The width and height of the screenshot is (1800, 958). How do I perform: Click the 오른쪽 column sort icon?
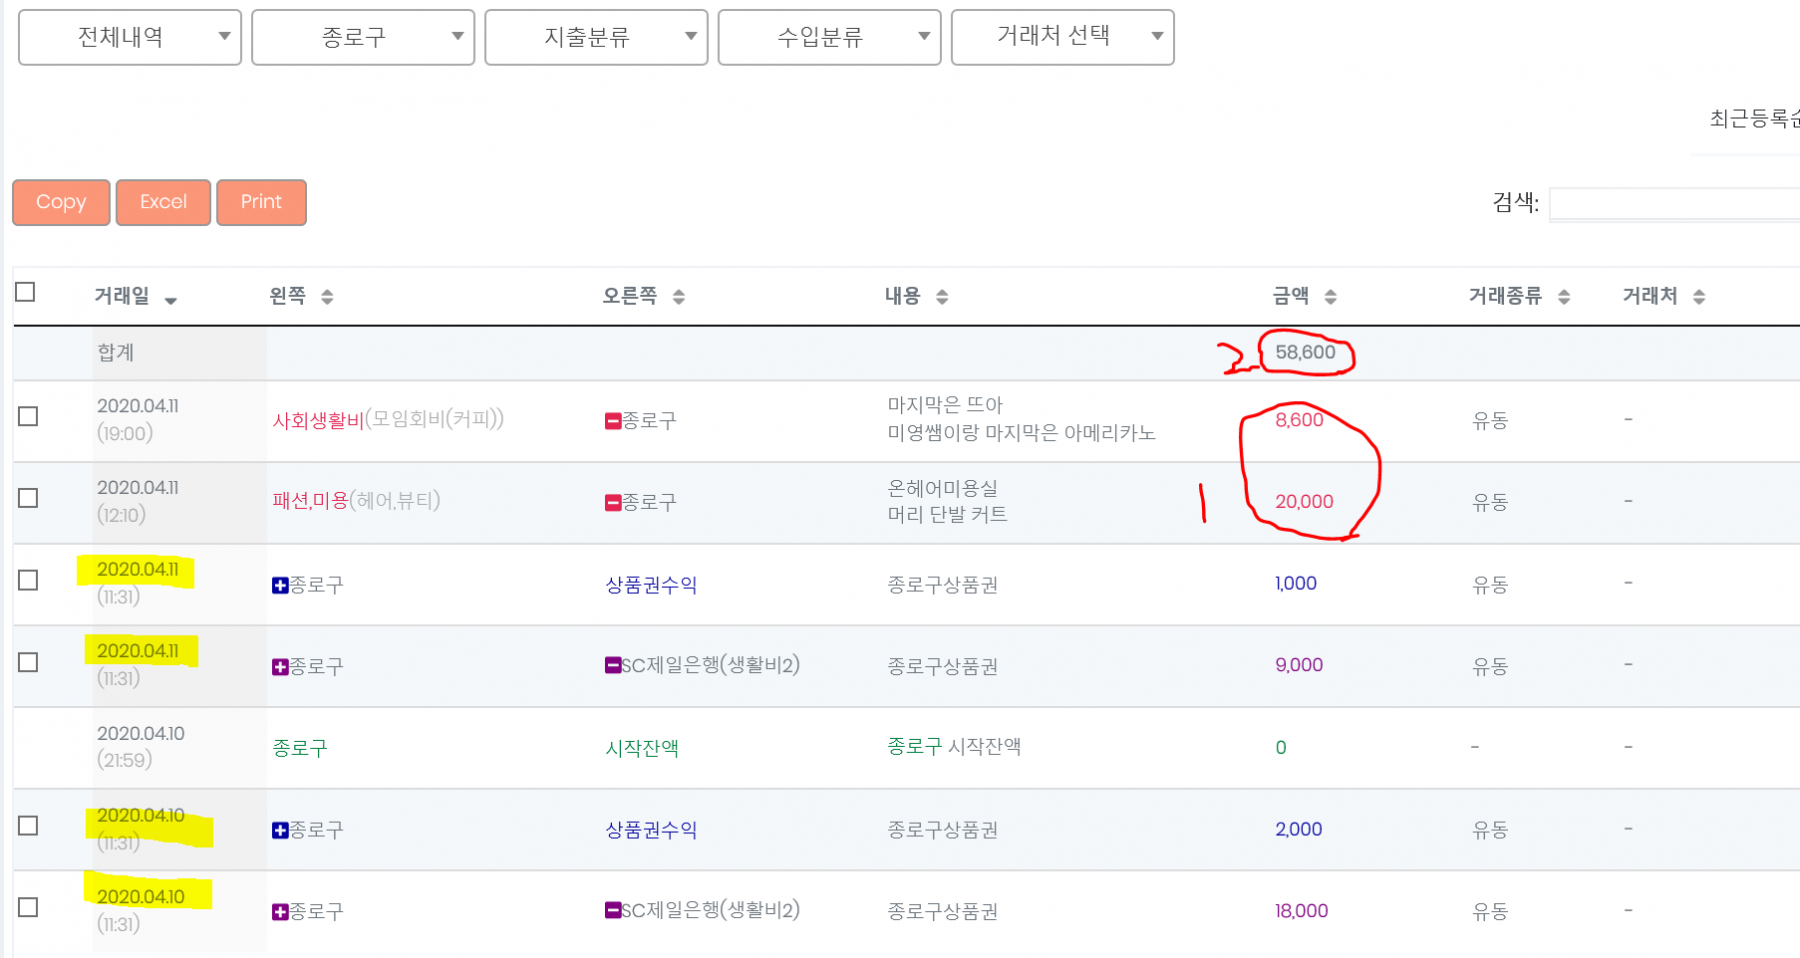pyautogui.click(x=678, y=297)
